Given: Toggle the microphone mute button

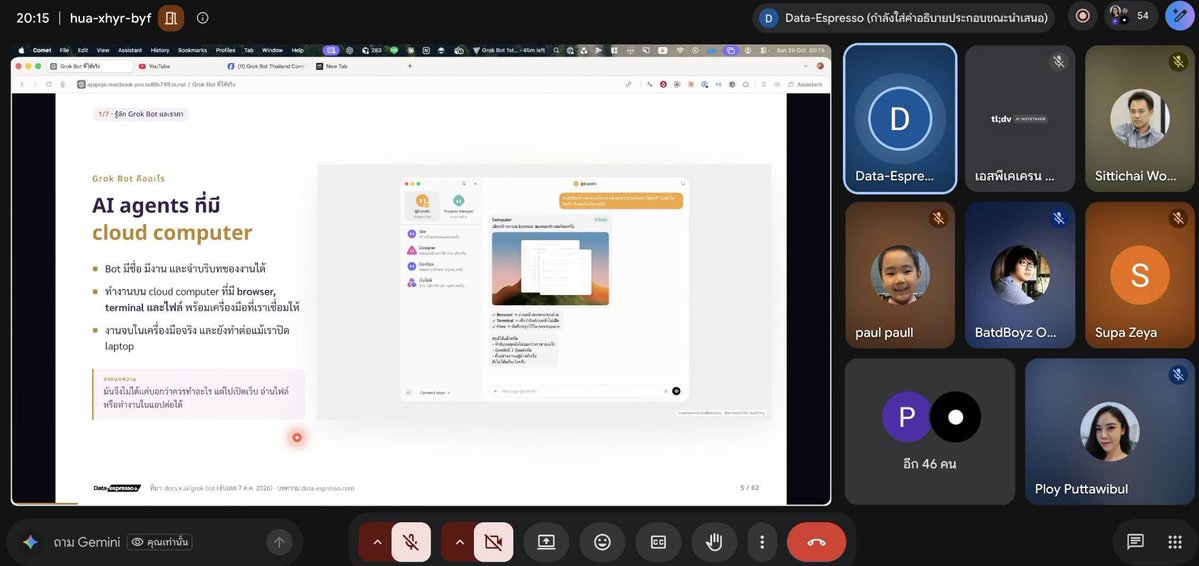Looking at the screenshot, I should [411, 542].
